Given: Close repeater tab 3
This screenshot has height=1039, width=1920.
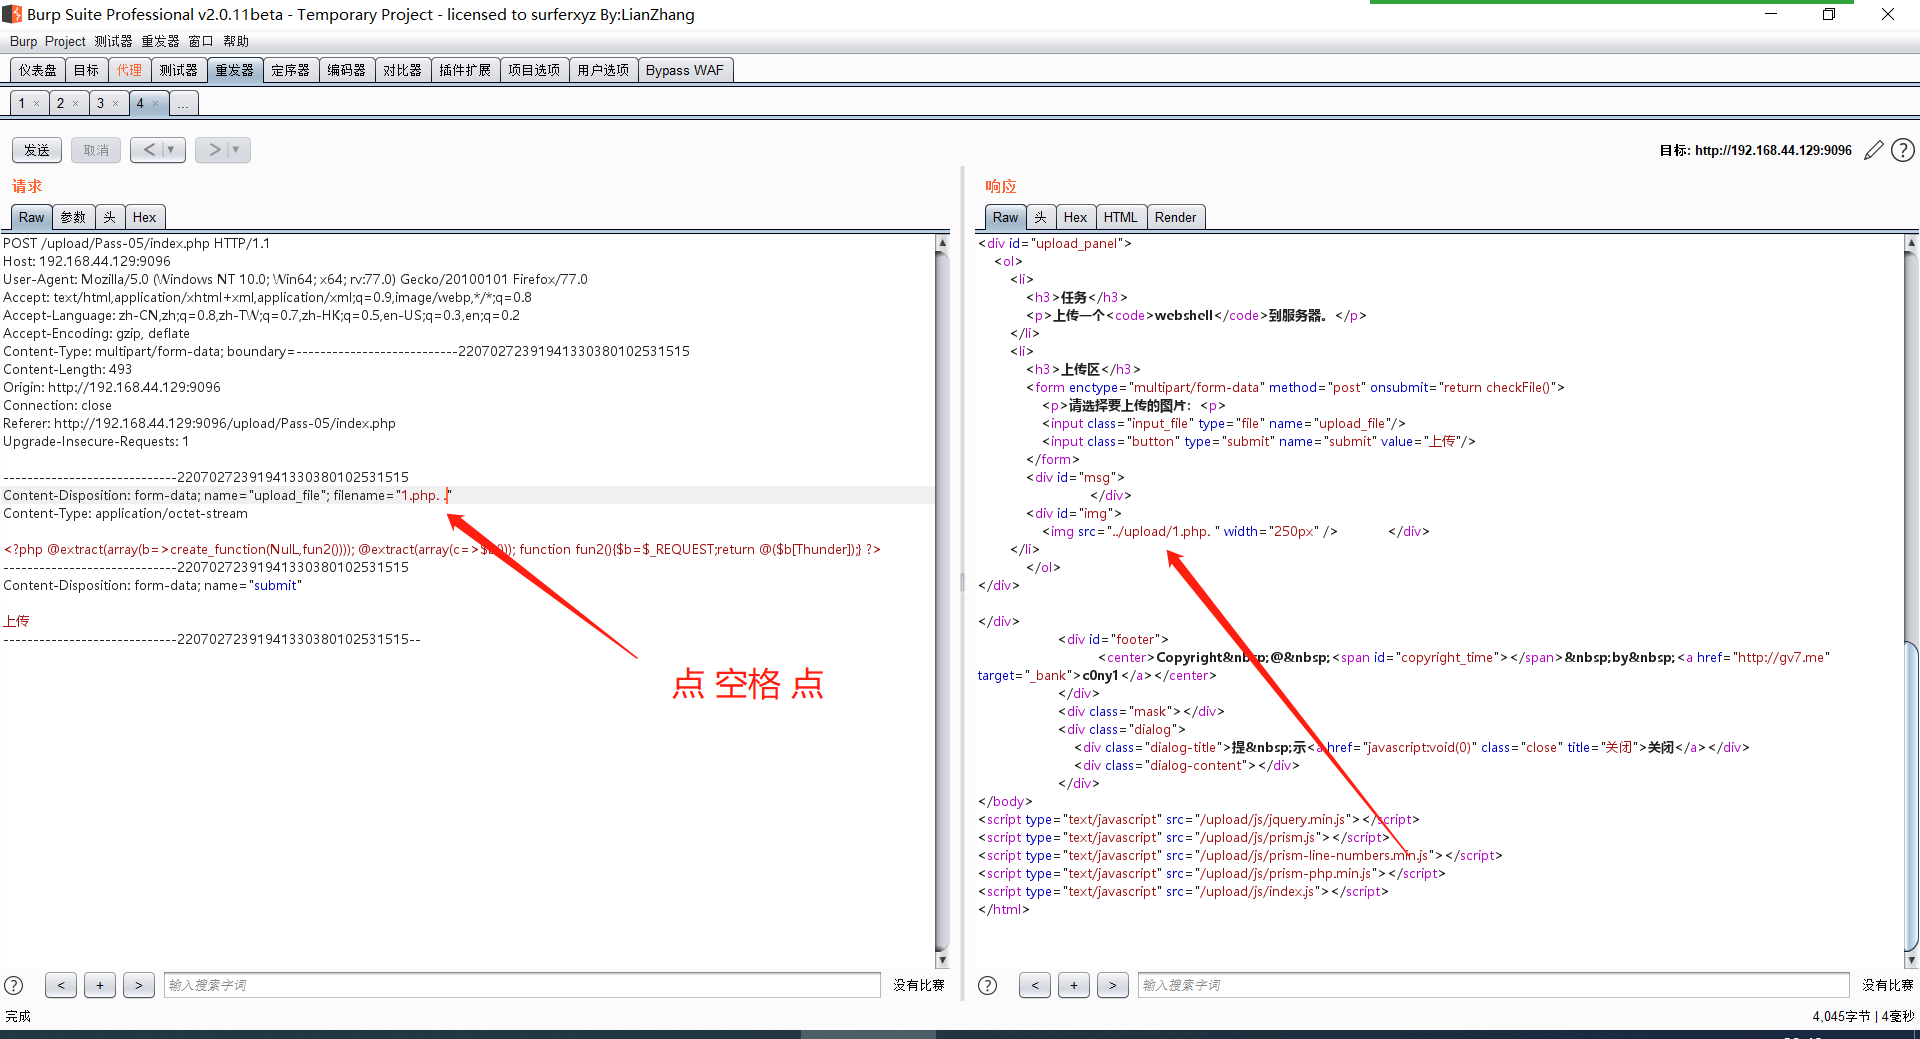Looking at the screenshot, I should coord(115,104).
